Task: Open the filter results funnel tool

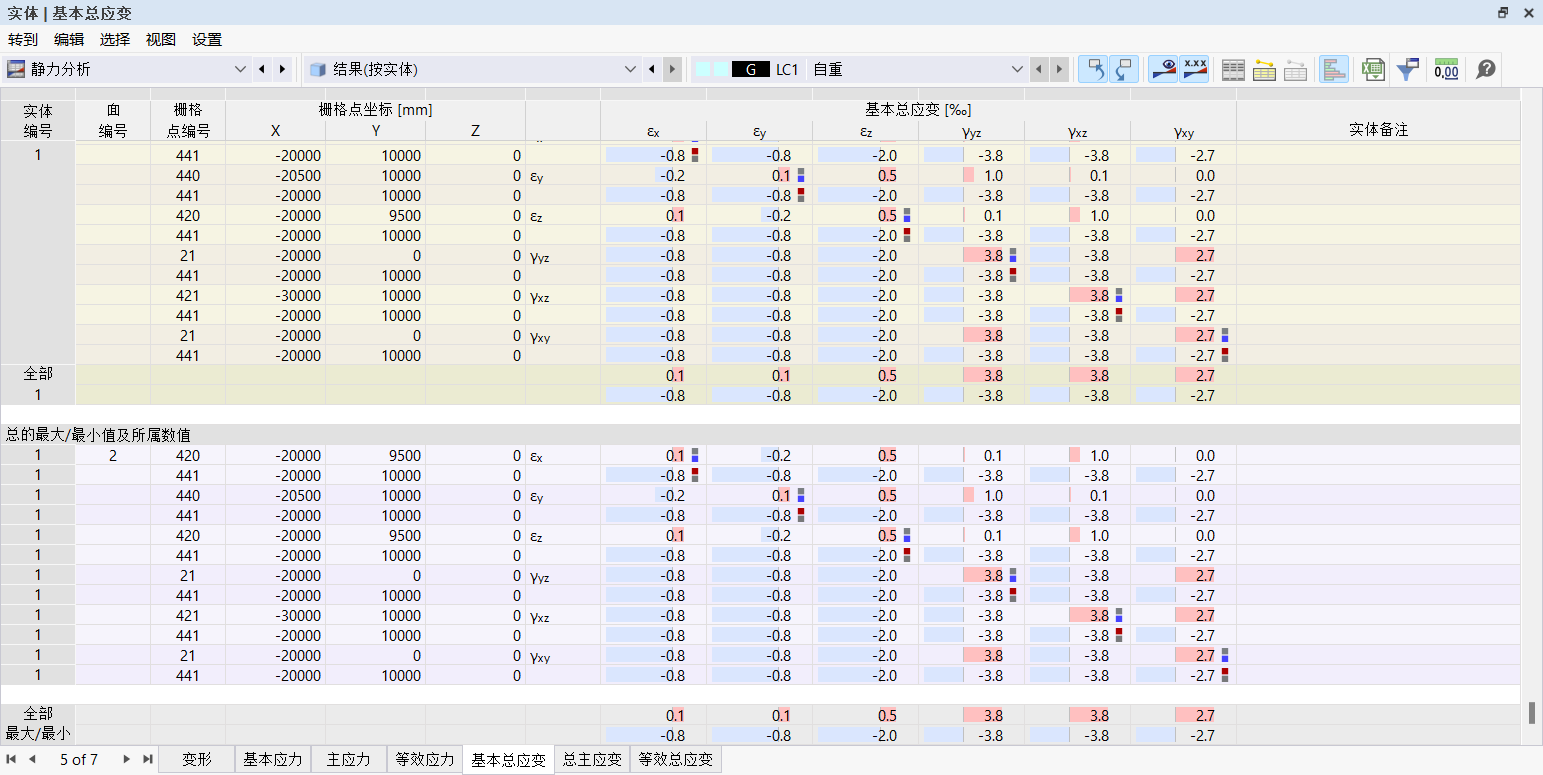Action: tap(1408, 69)
